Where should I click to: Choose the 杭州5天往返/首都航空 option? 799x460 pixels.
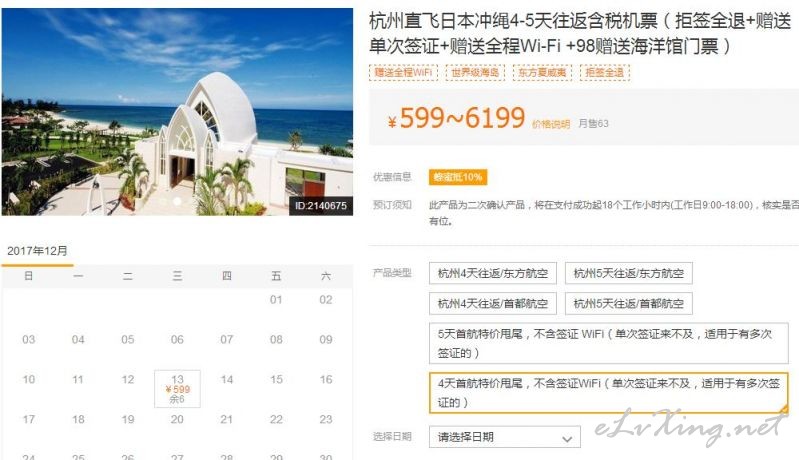(x=628, y=304)
